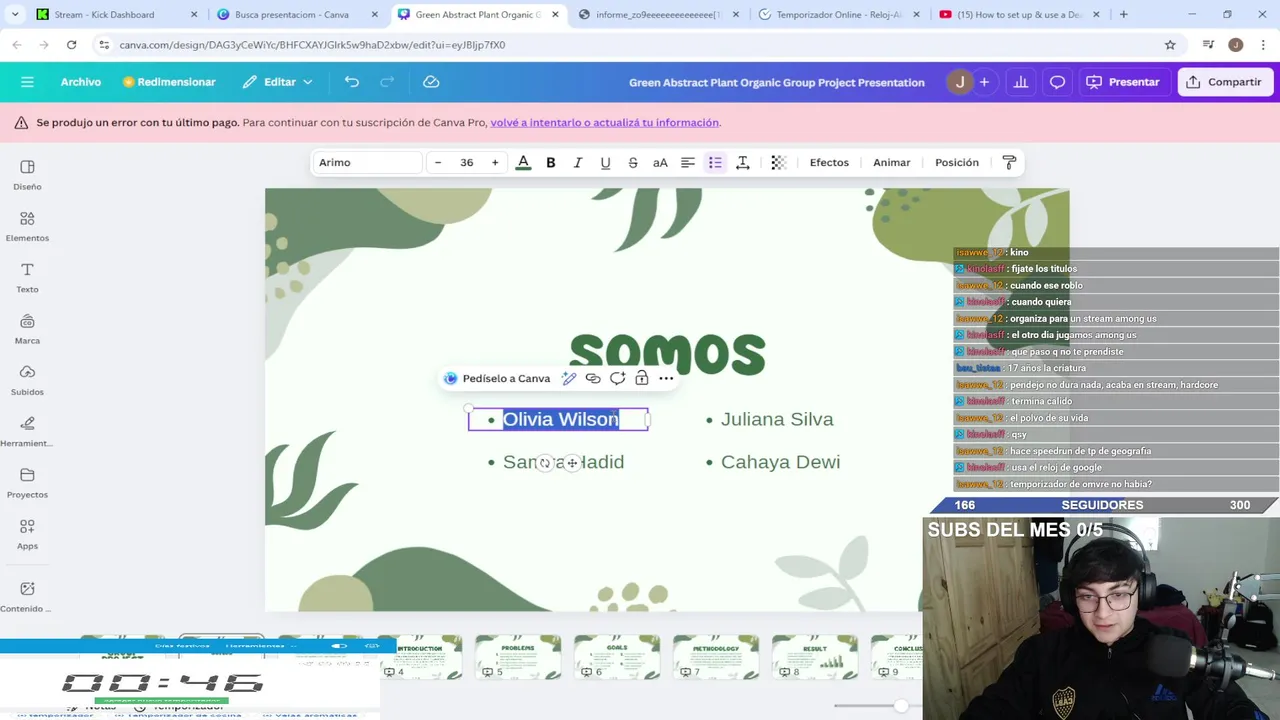Image resolution: width=1280 pixels, height=720 pixels.
Task: Click the presentation title in the top bar
Action: click(x=777, y=82)
